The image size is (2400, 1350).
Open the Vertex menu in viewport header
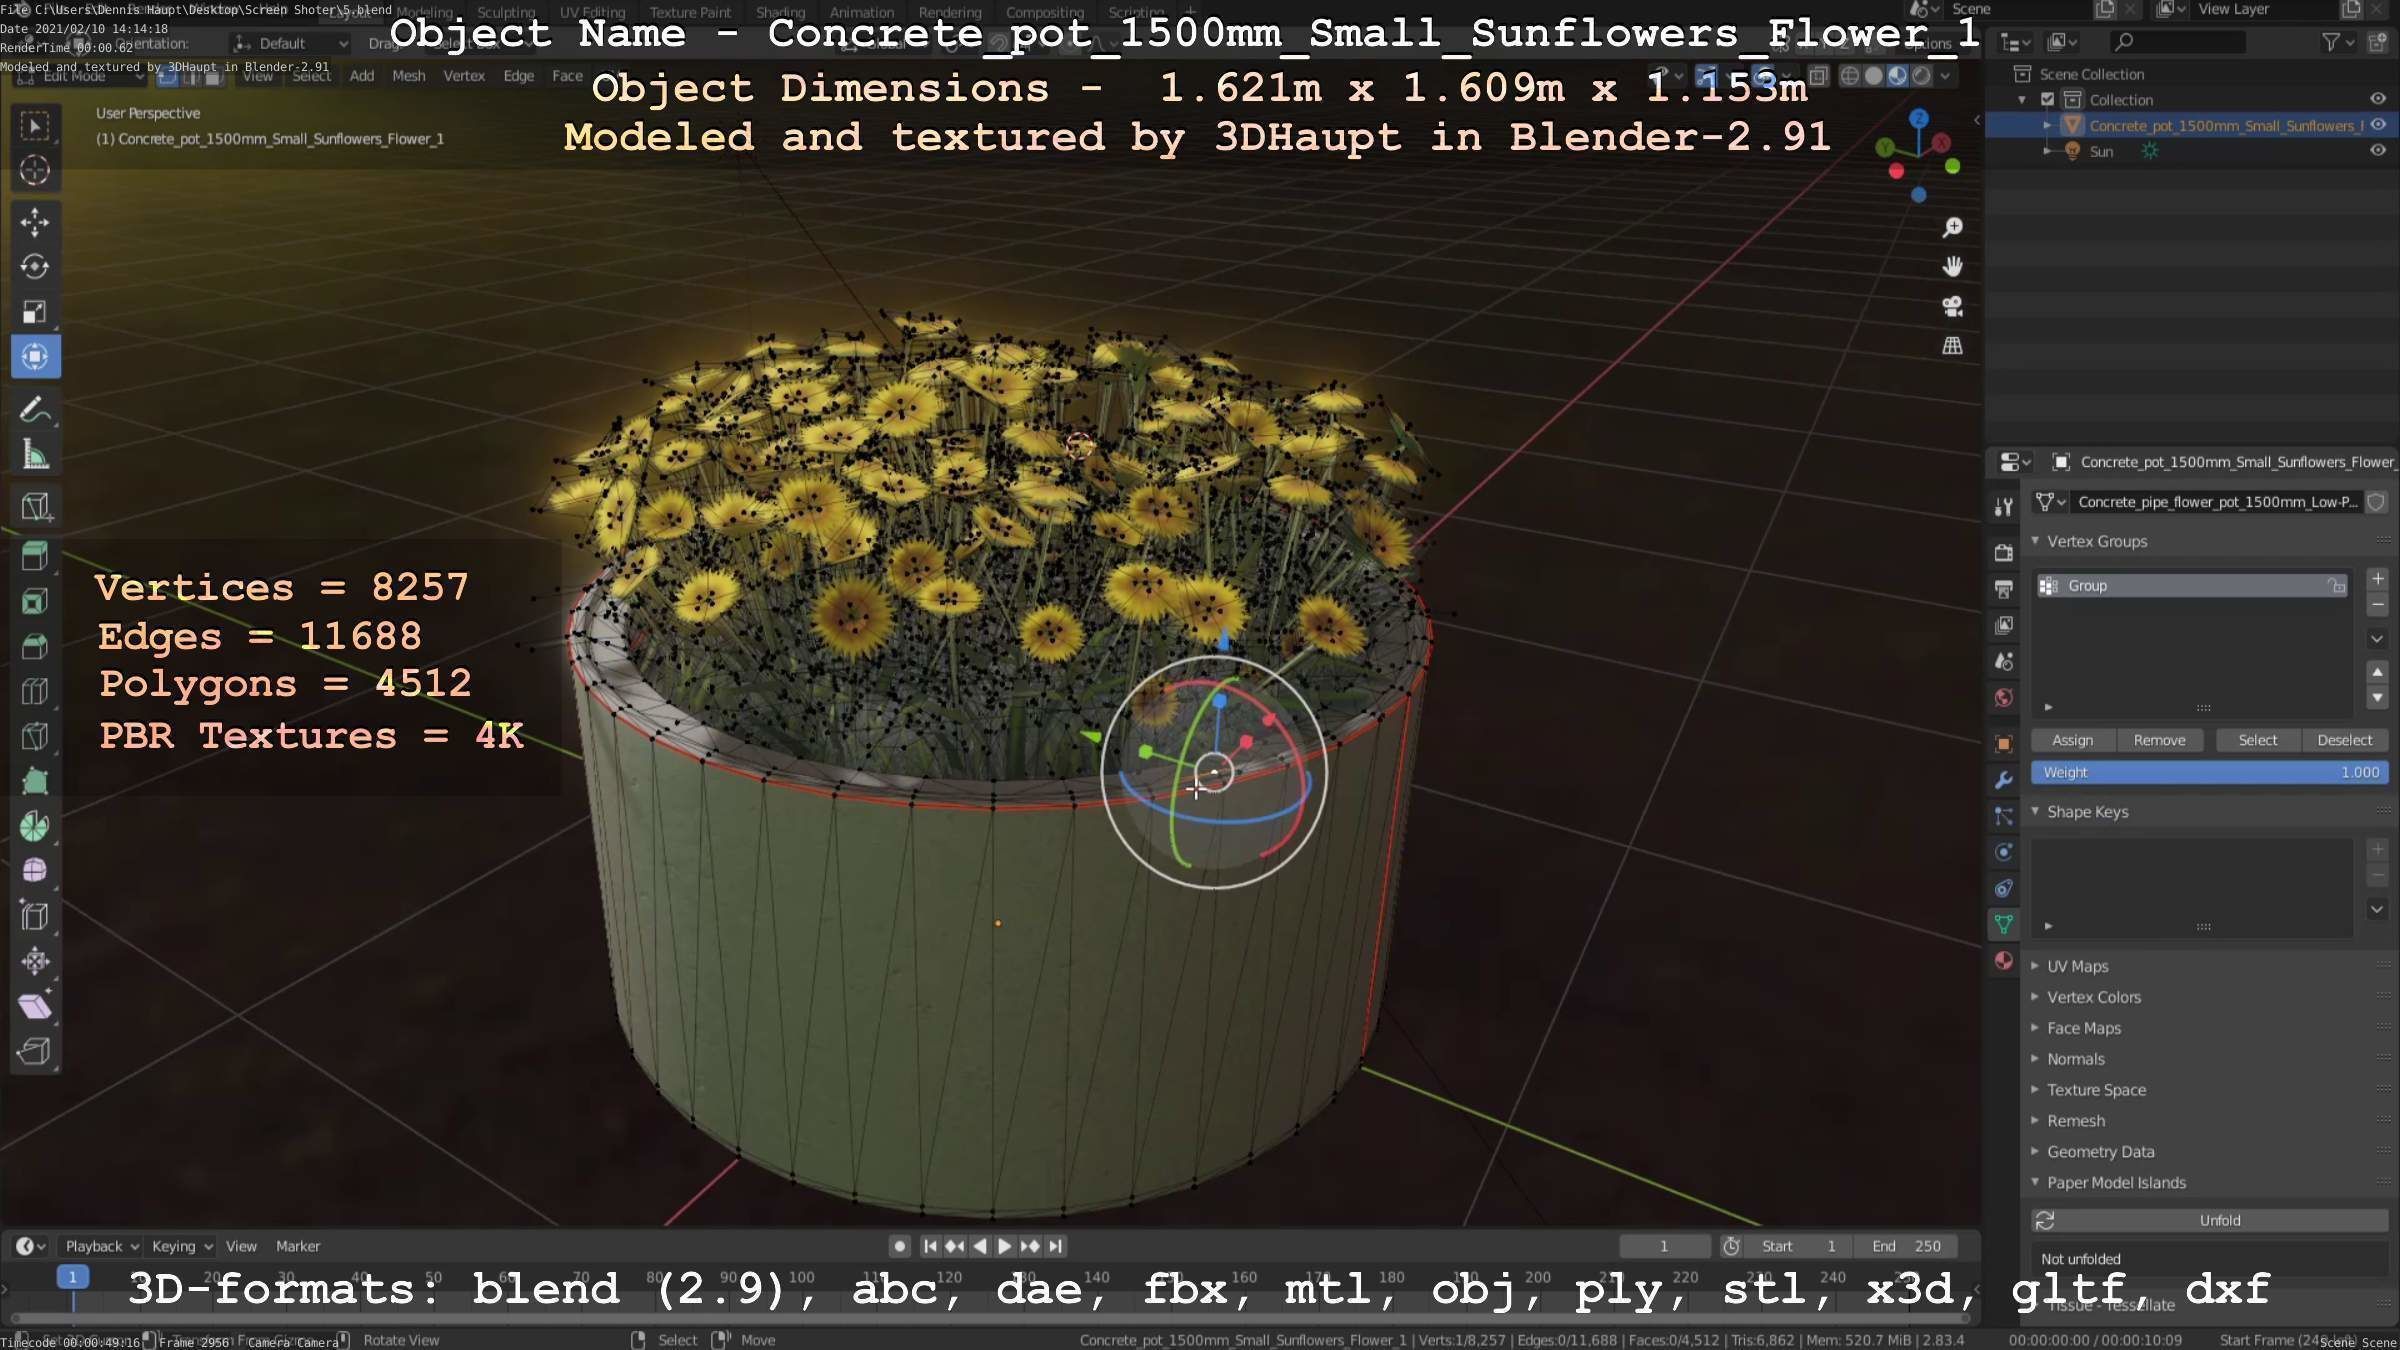click(464, 76)
